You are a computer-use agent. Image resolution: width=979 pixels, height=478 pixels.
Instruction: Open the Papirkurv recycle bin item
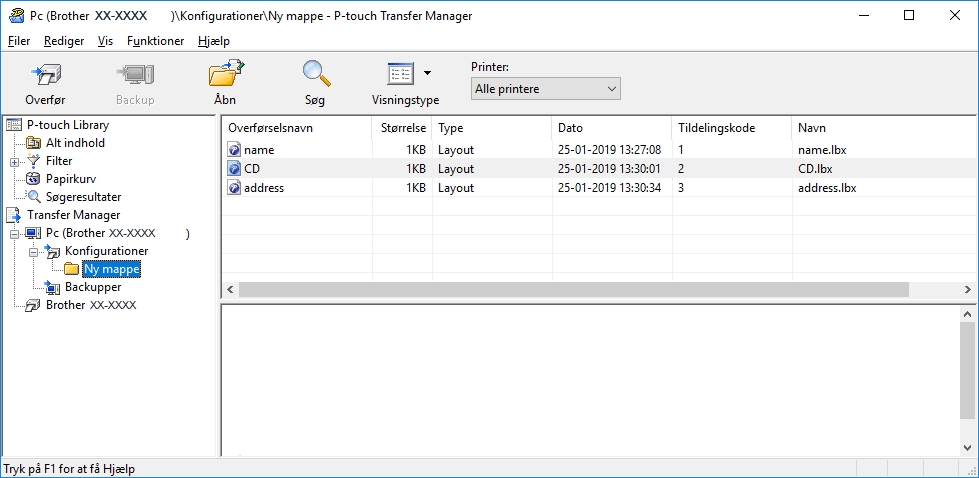coord(71,178)
